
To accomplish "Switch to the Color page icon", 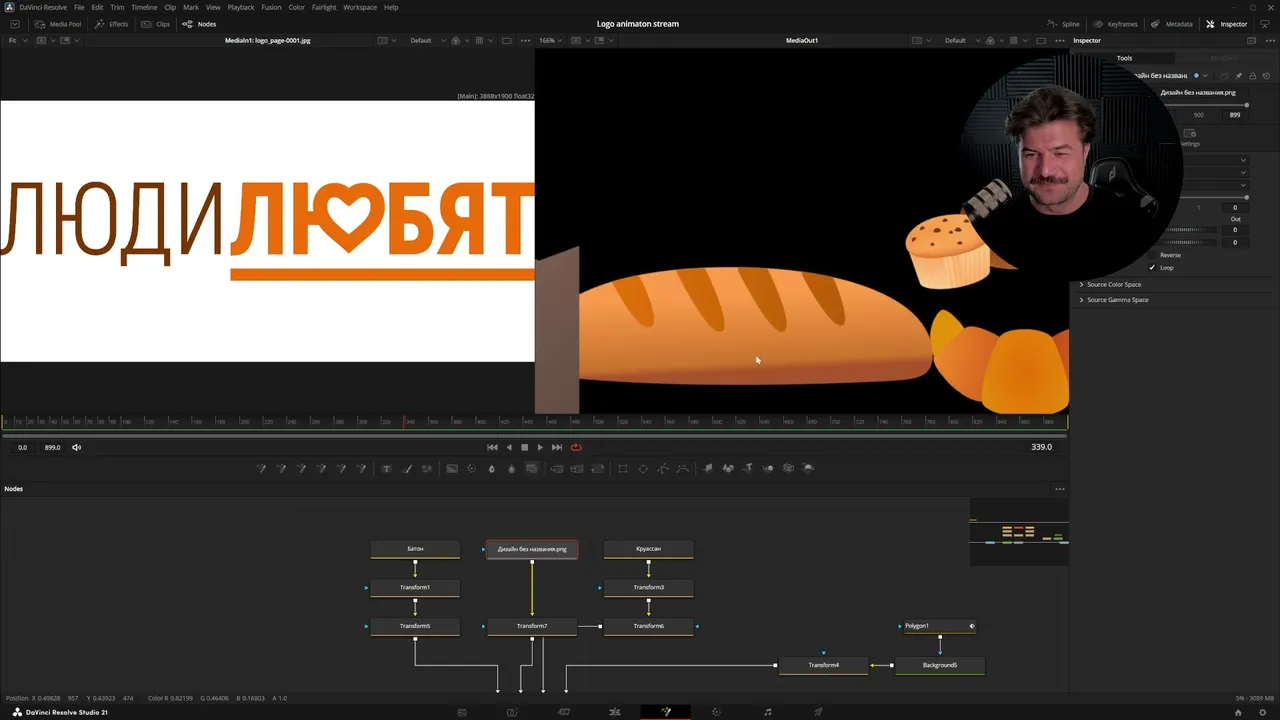I will (716, 712).
